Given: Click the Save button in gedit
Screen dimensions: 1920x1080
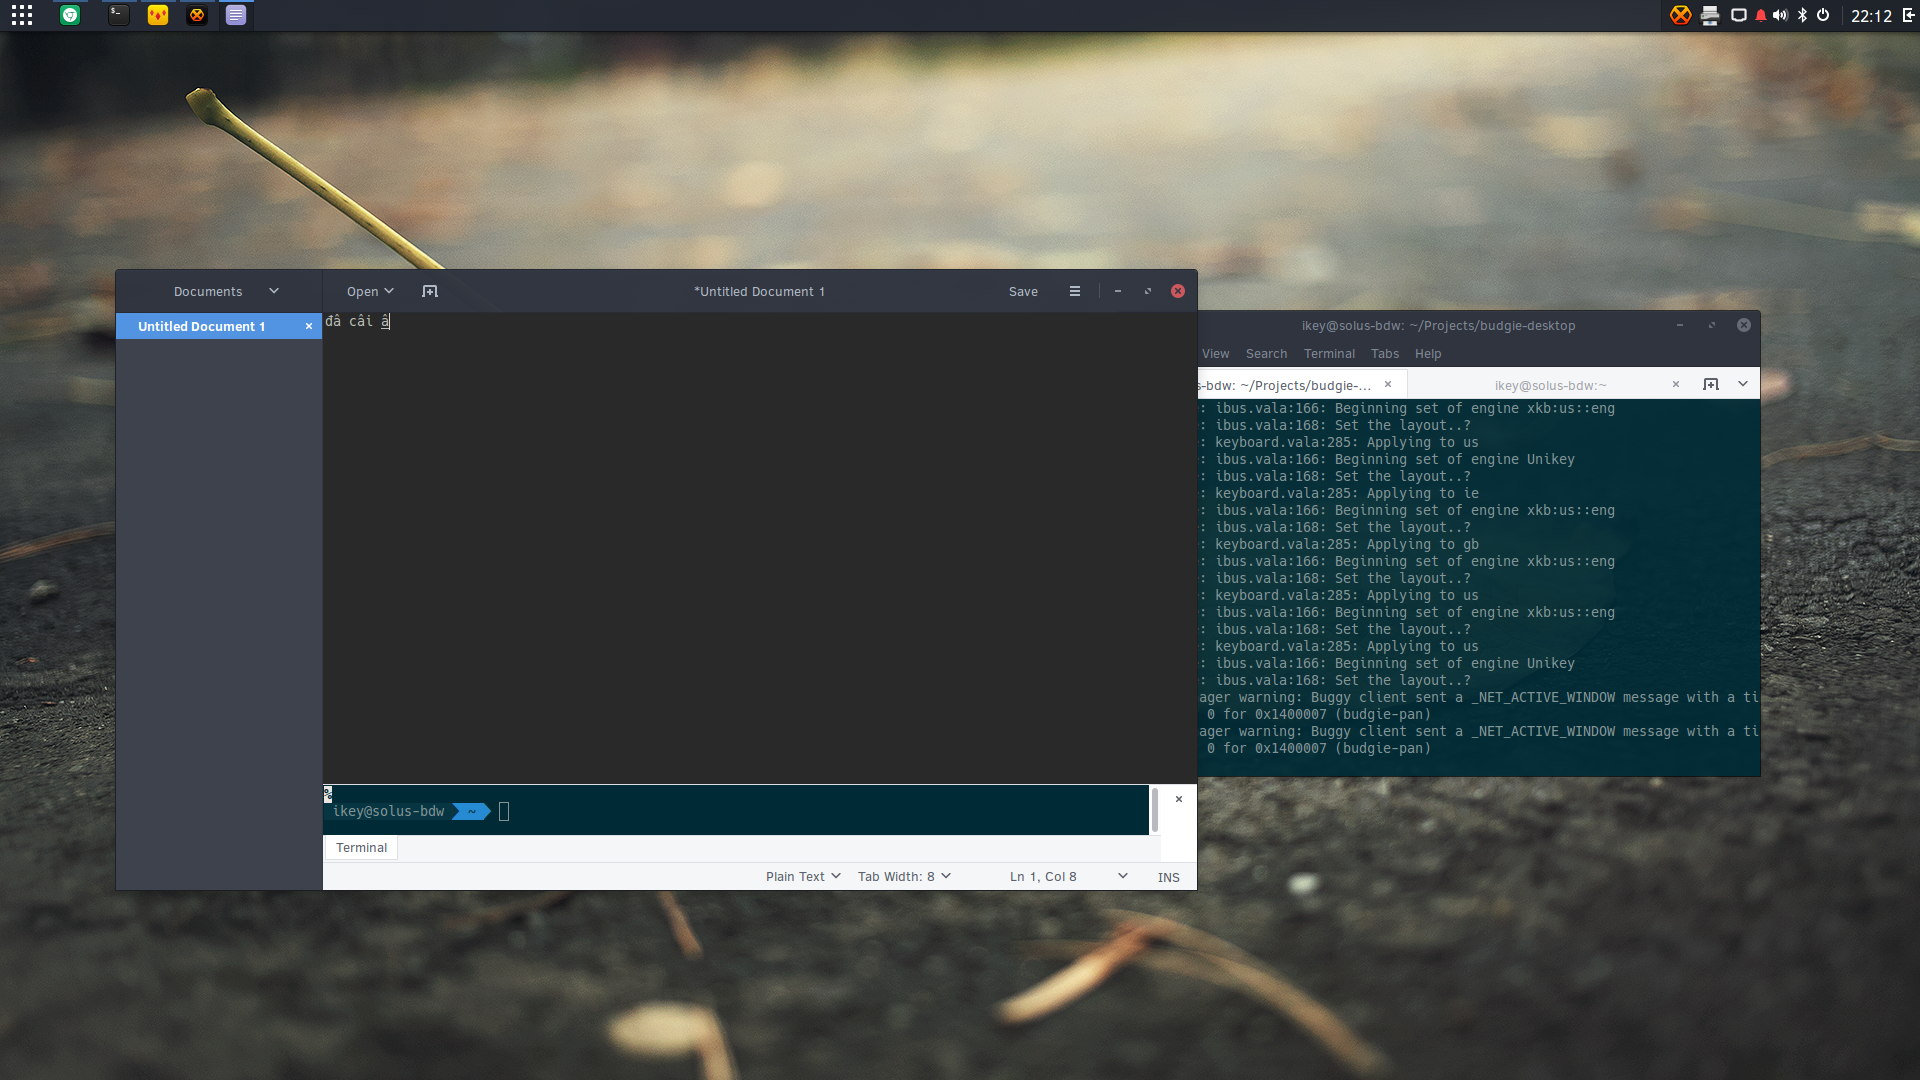Looking at the screenshot, I should [x=1023, y=291].
